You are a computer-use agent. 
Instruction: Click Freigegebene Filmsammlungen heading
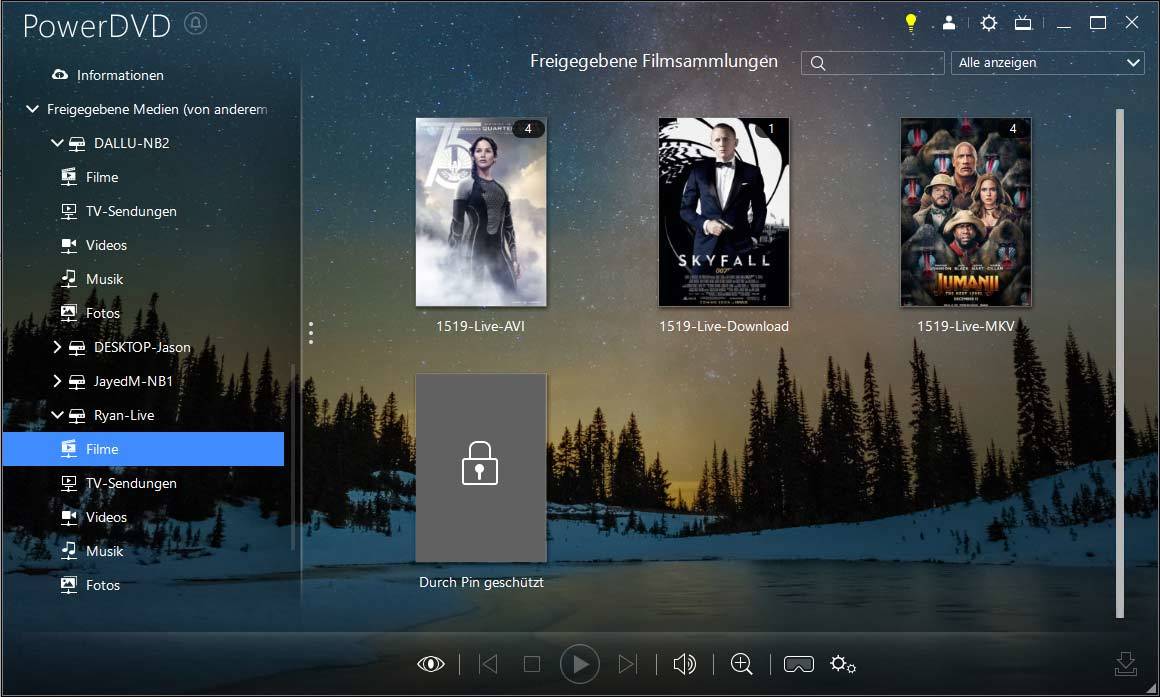coord(654,61)
